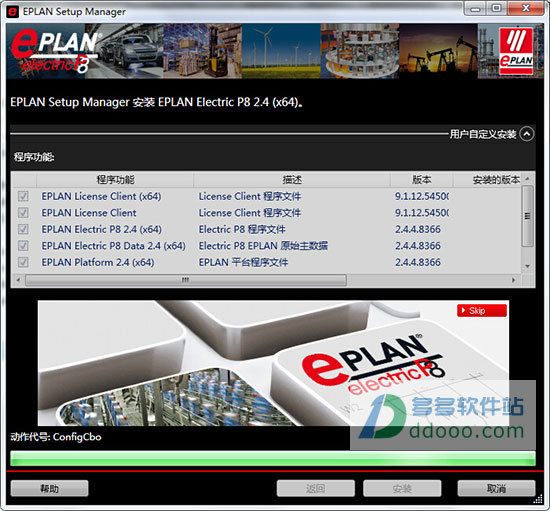Click the 返回 back button
The width and height of the screenshot is (550, 511).
coord(315,488)
